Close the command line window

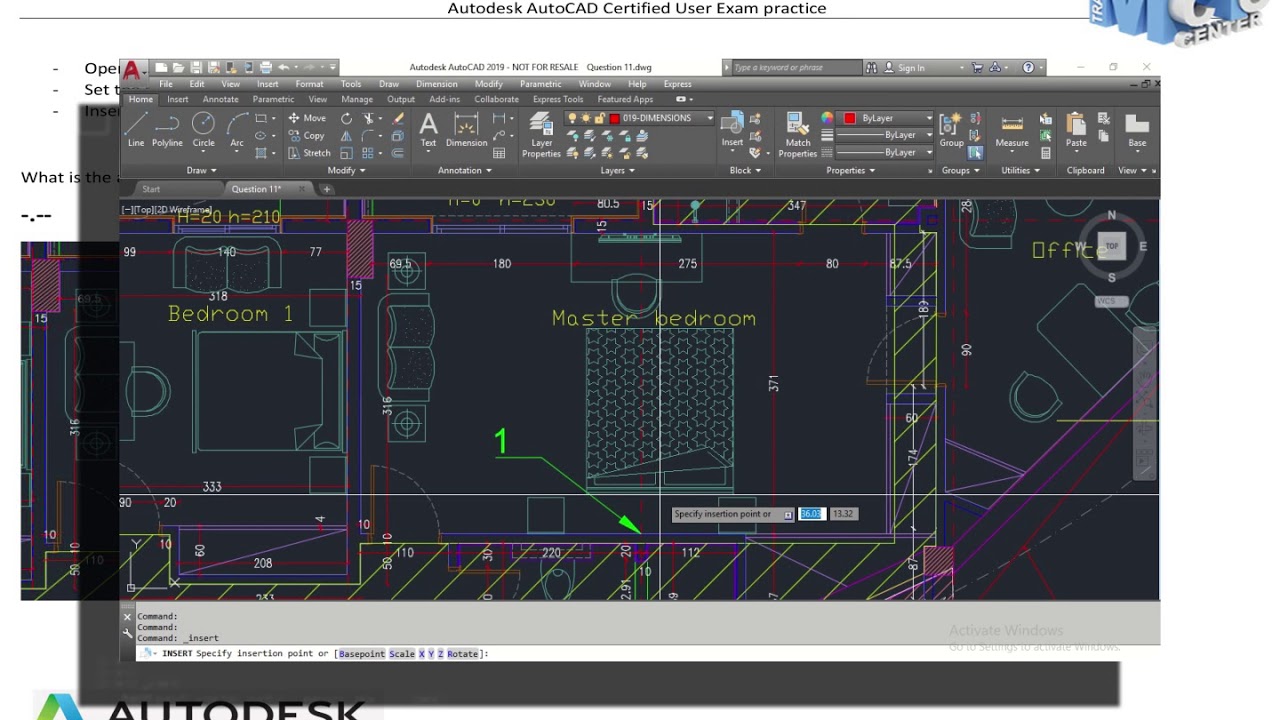[127, 617]
